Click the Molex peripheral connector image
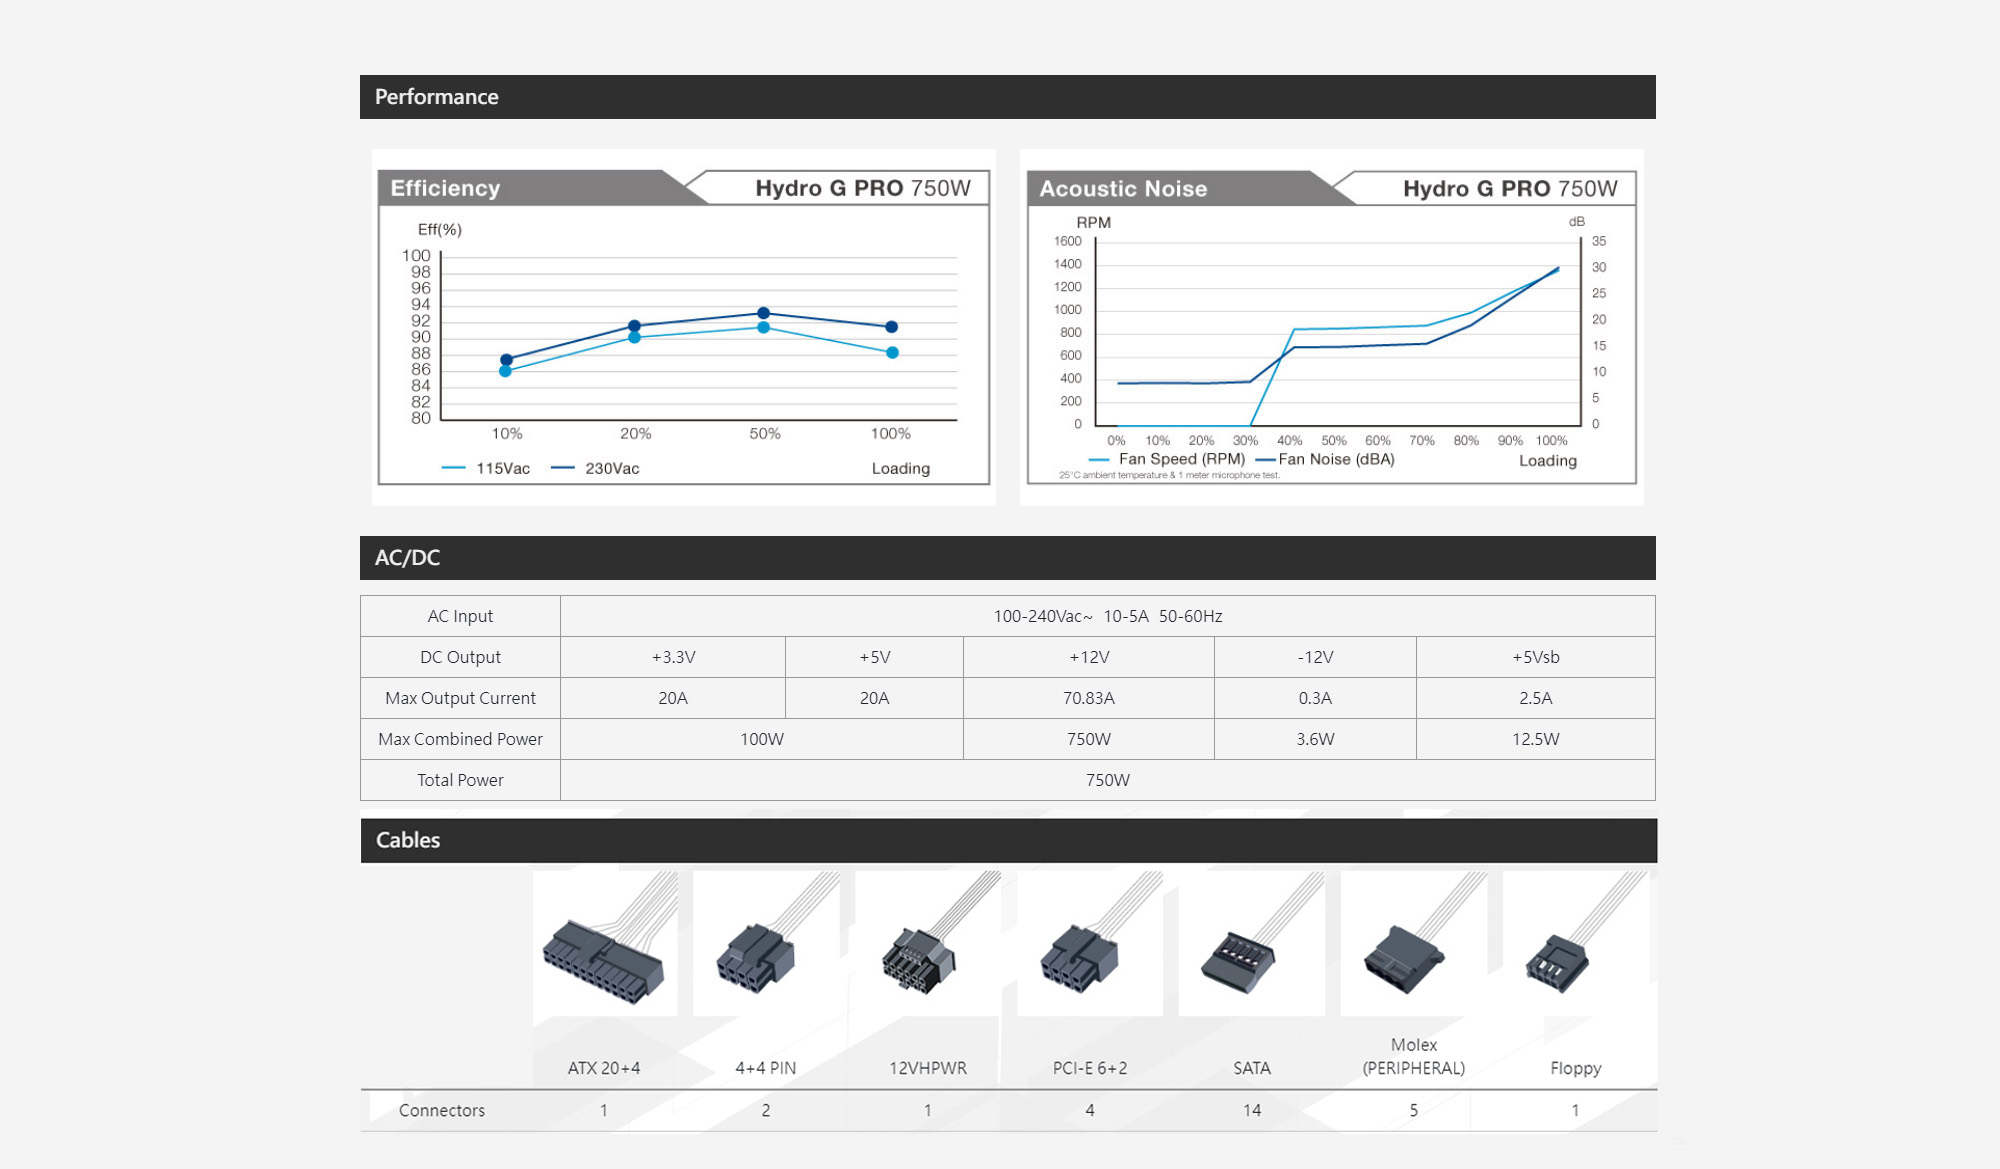The width and height of the screenshot is (2000, 1169). pyautogui.click(x=1414, y=944)
